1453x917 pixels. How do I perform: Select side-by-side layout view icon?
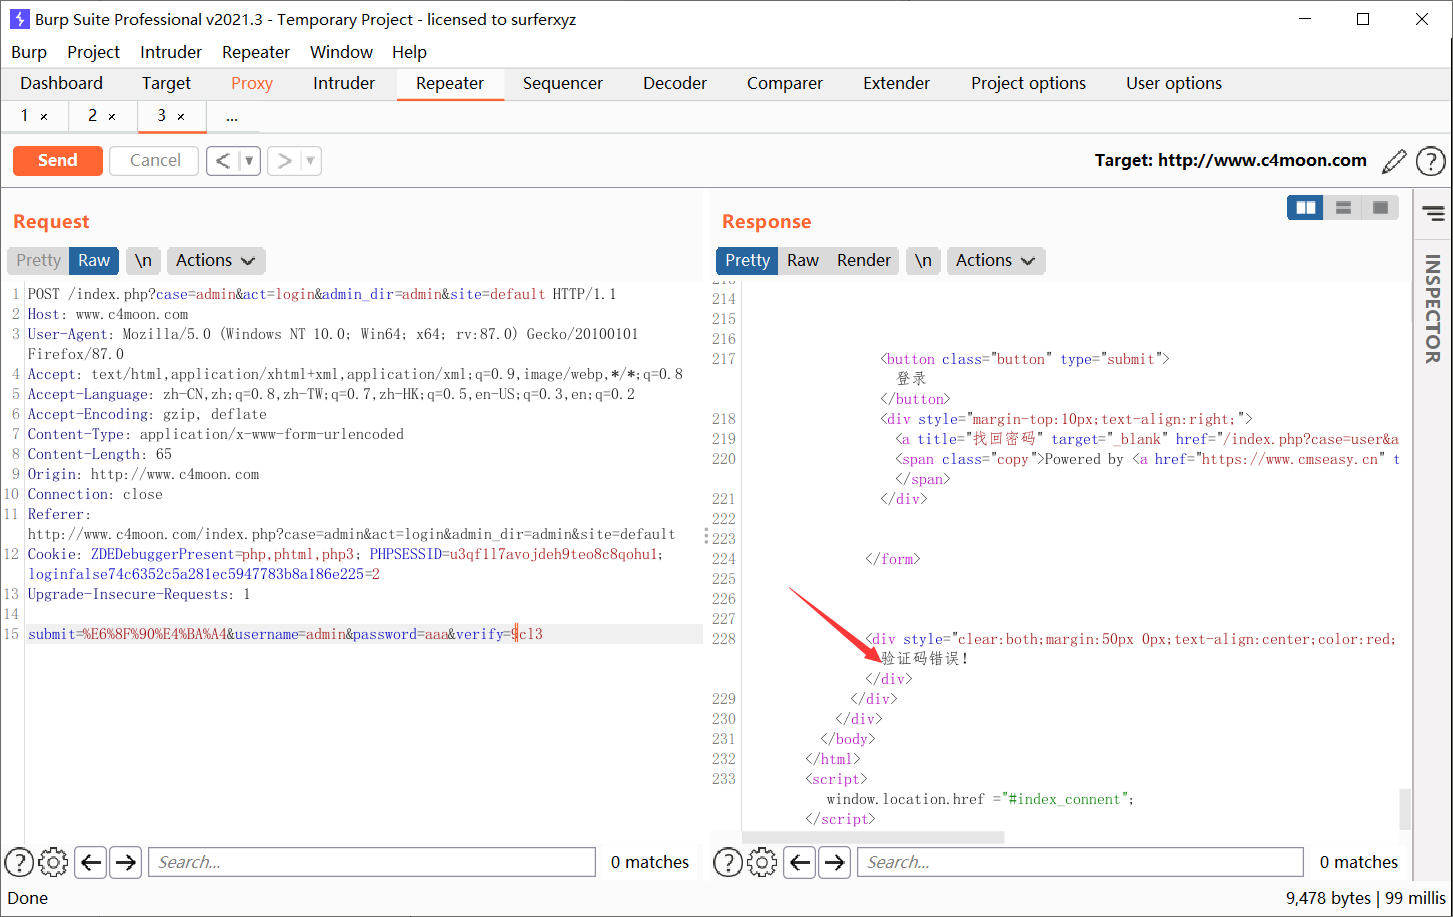1305,207
